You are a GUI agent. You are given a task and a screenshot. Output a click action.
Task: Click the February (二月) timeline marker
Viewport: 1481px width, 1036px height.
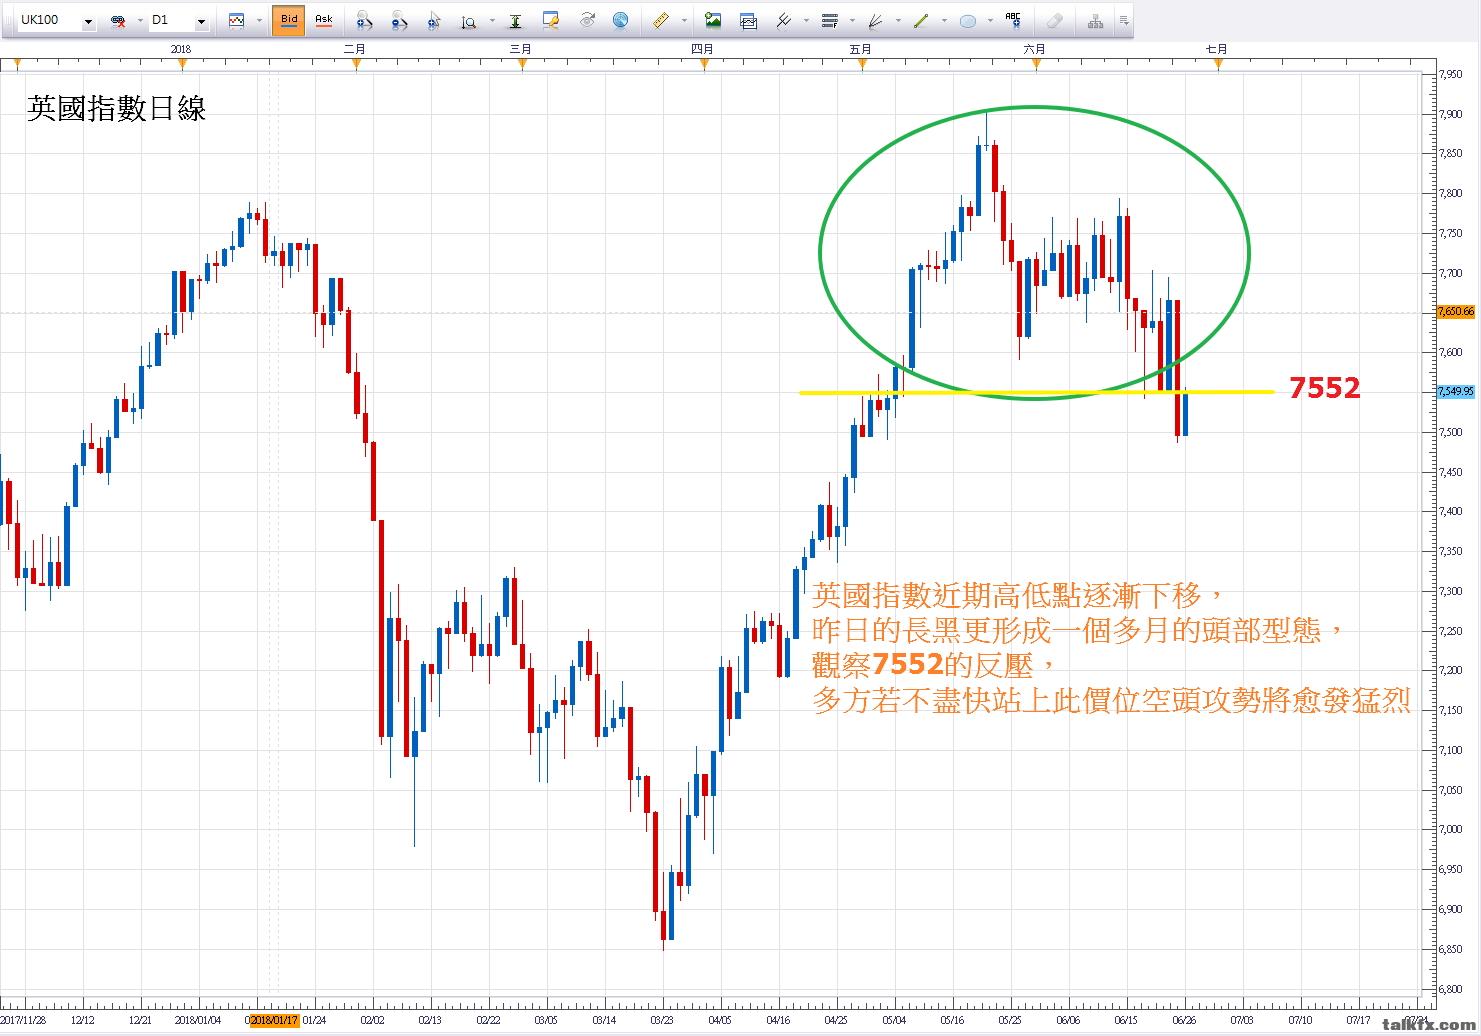point(356,64)
